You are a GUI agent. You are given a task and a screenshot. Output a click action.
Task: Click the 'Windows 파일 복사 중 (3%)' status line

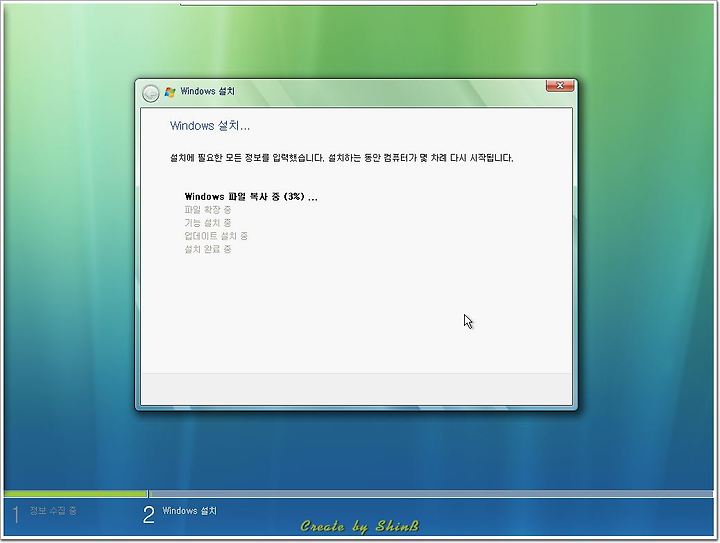(251, 197)
